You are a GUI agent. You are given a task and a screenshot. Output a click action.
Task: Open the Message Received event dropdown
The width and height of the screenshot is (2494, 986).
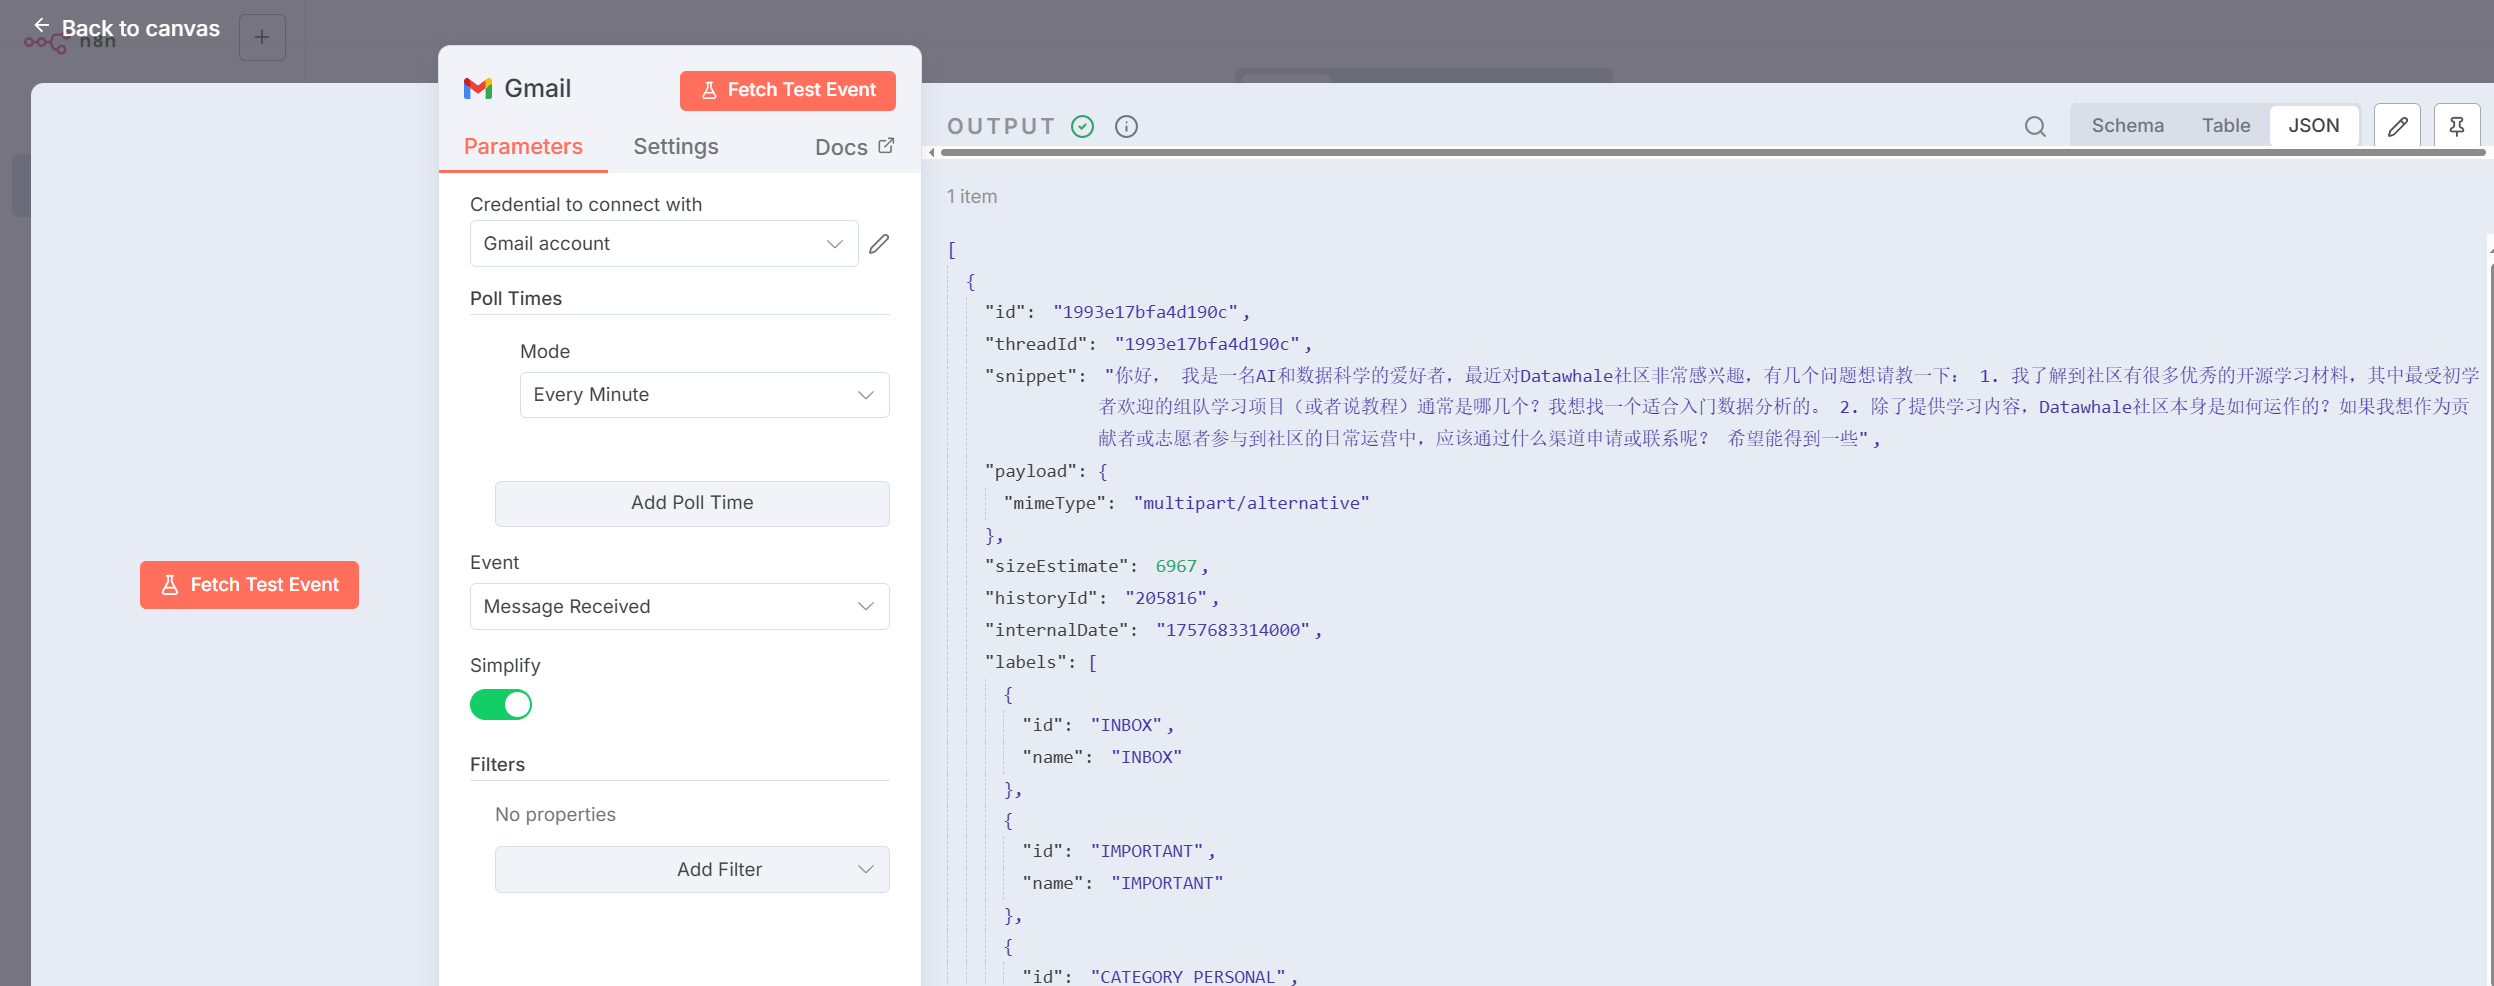(x=679, y=607)
